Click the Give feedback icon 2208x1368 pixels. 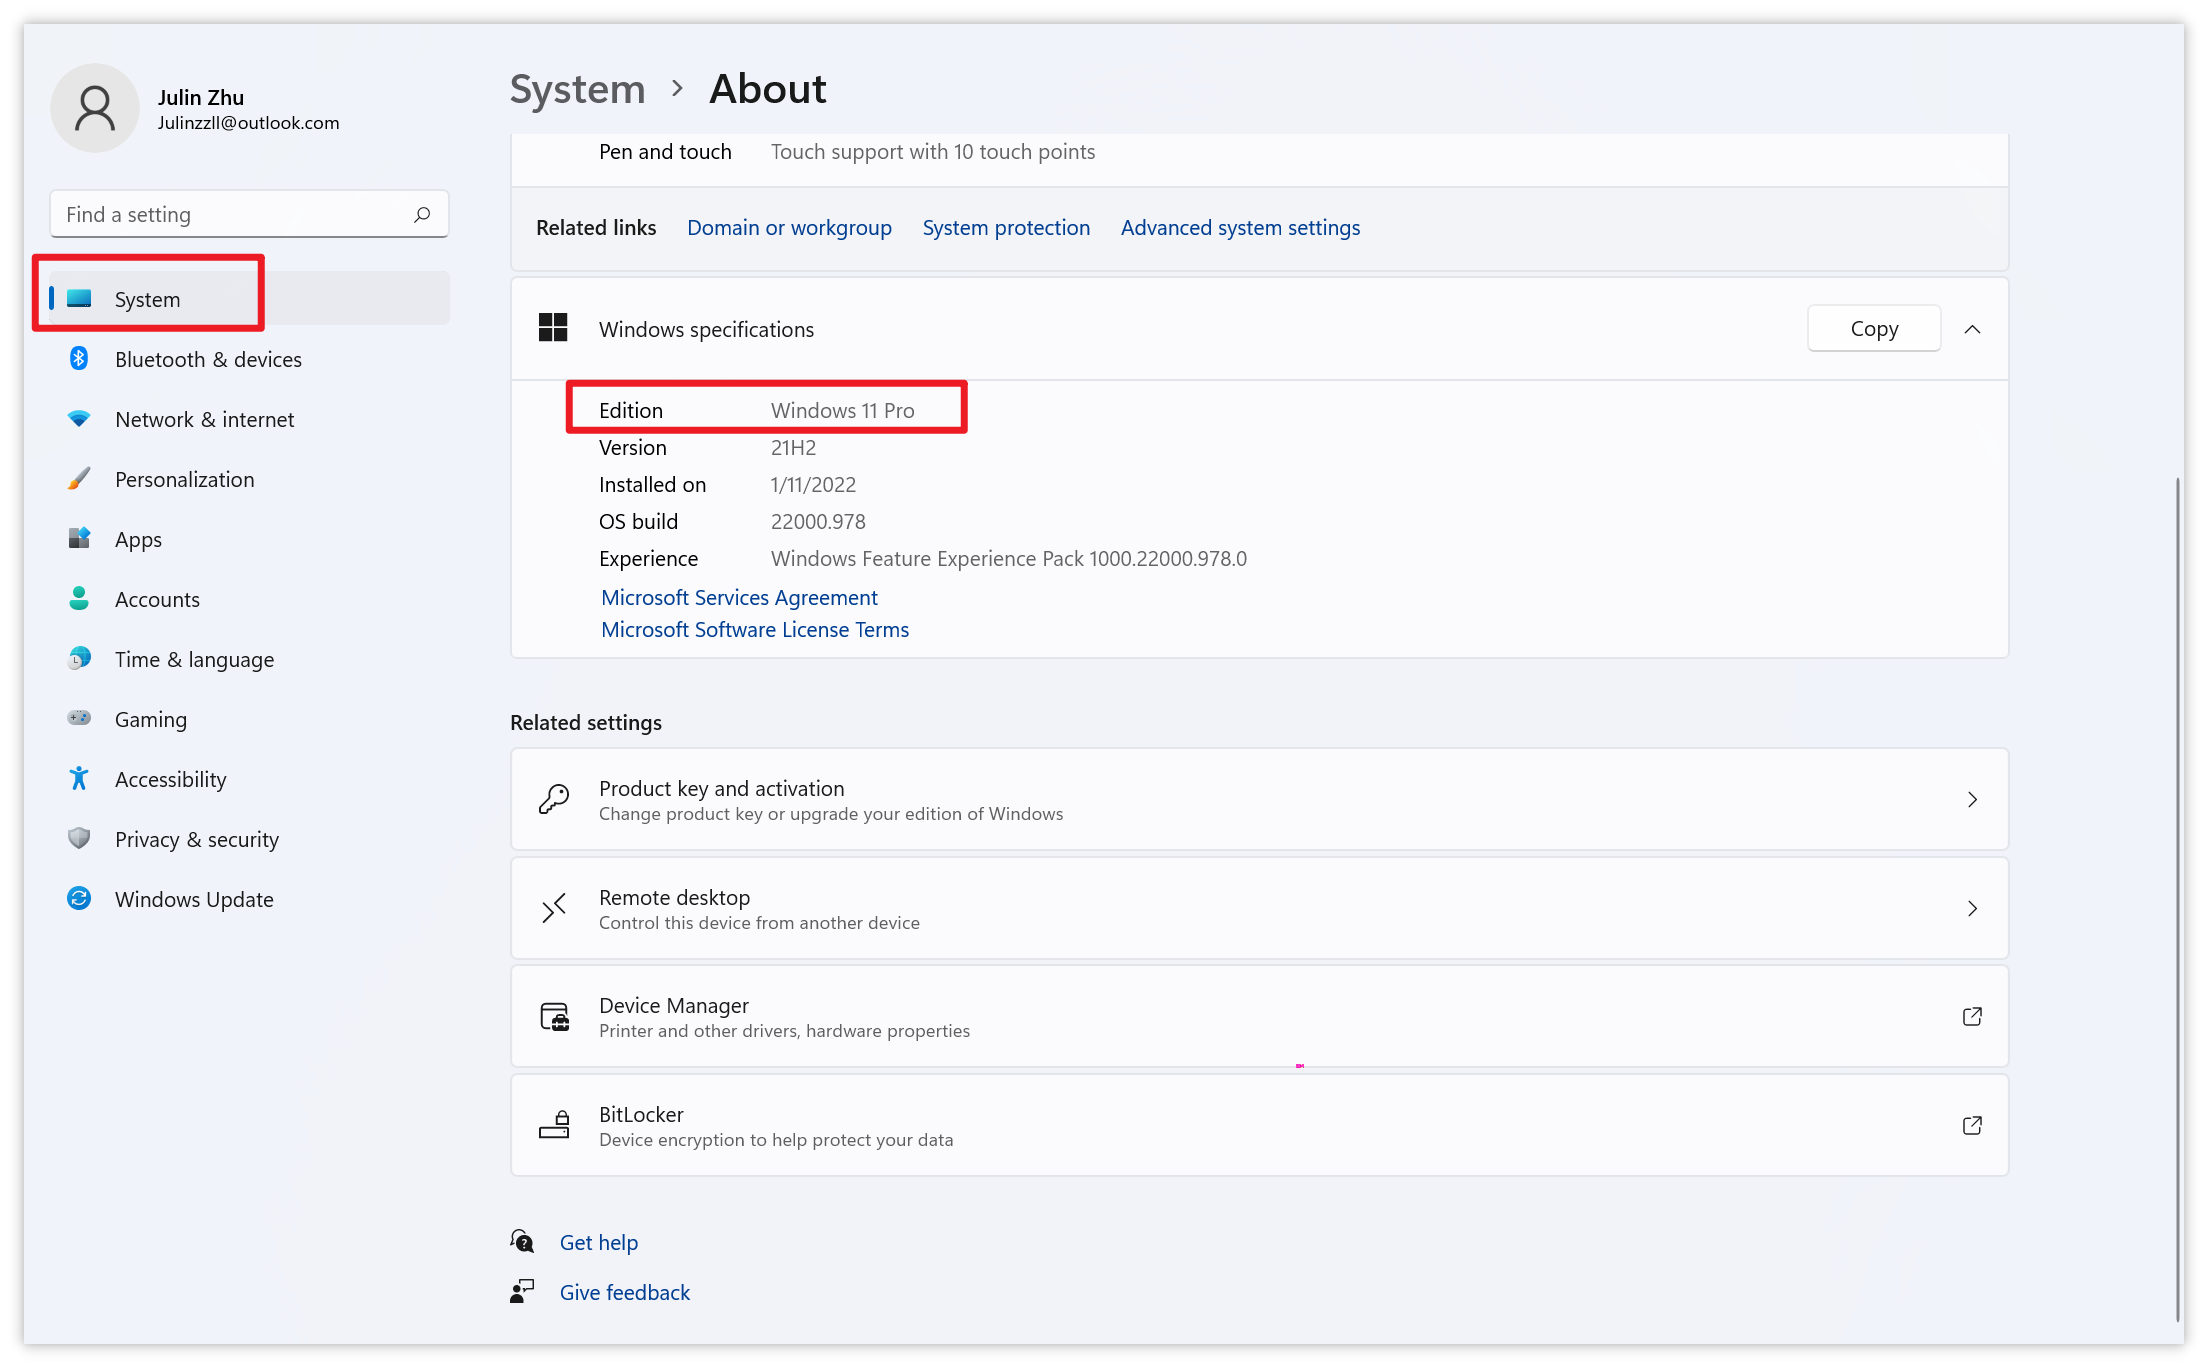click(522, 1292)
